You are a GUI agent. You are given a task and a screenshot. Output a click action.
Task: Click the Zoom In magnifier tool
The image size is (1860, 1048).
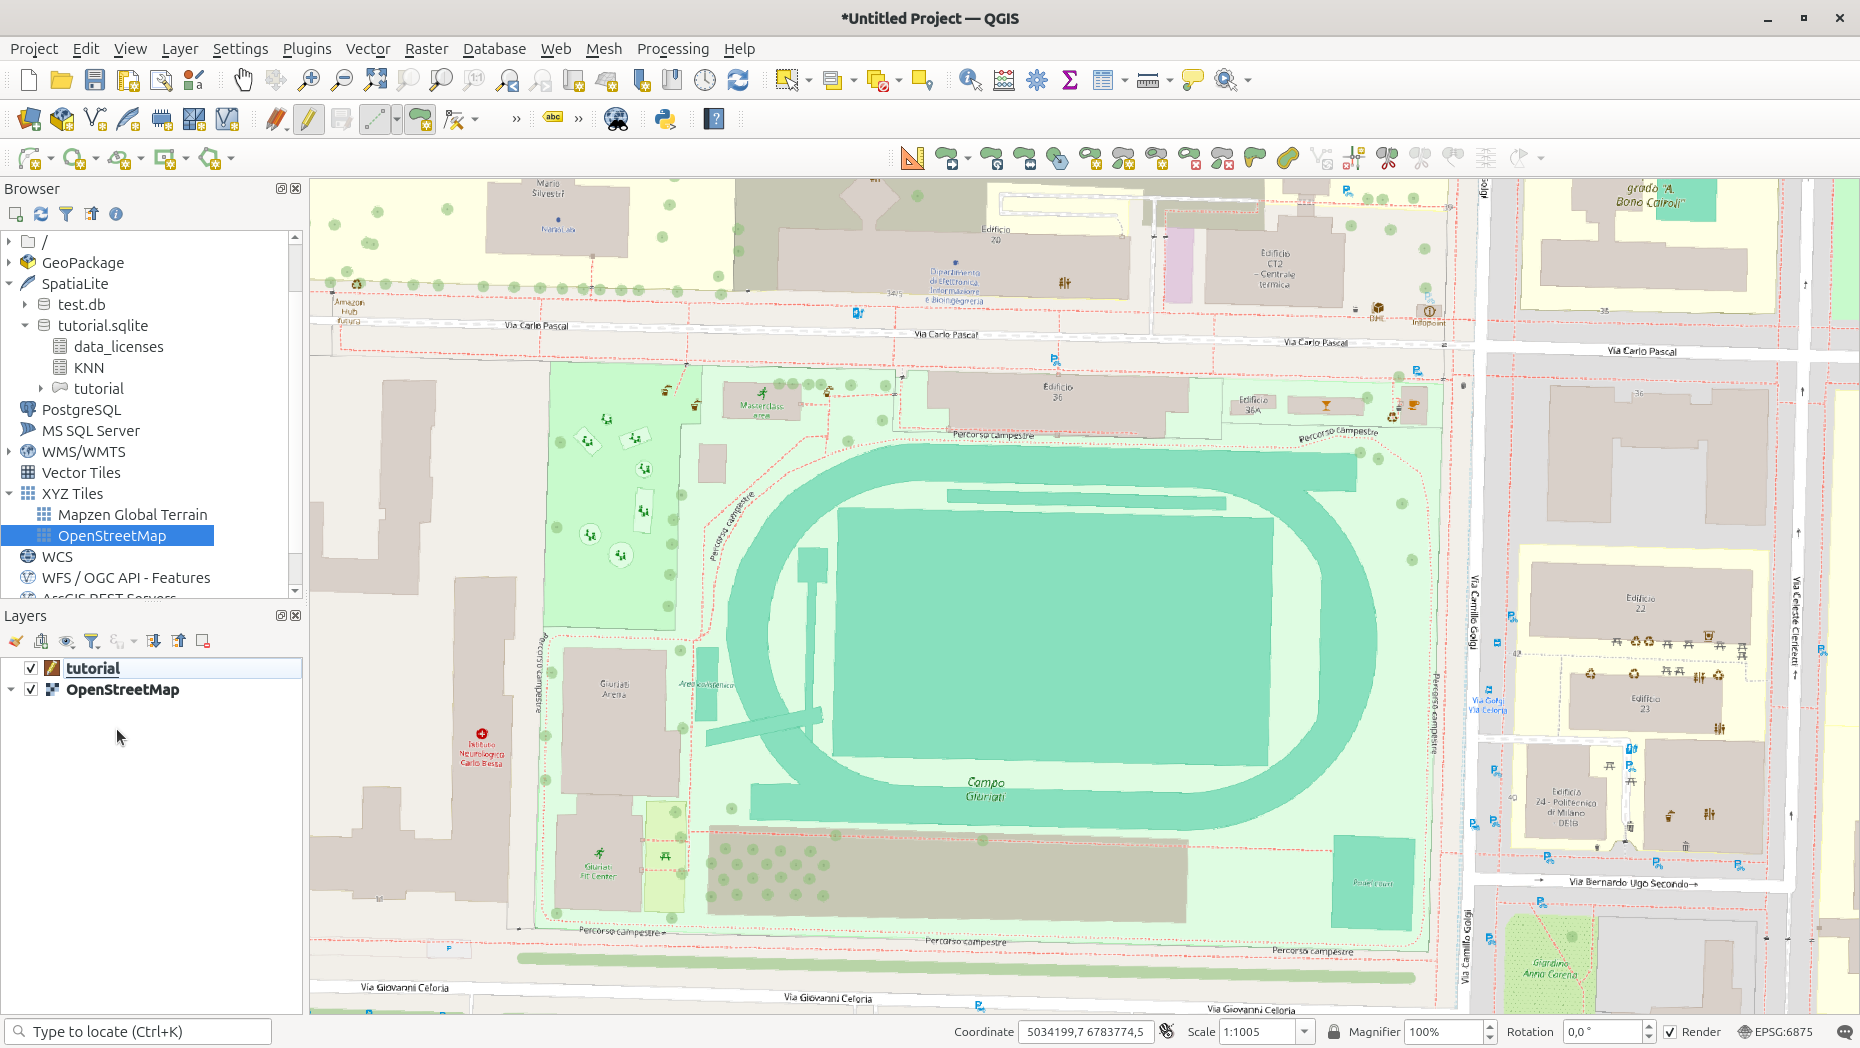[x=309, y=80]
